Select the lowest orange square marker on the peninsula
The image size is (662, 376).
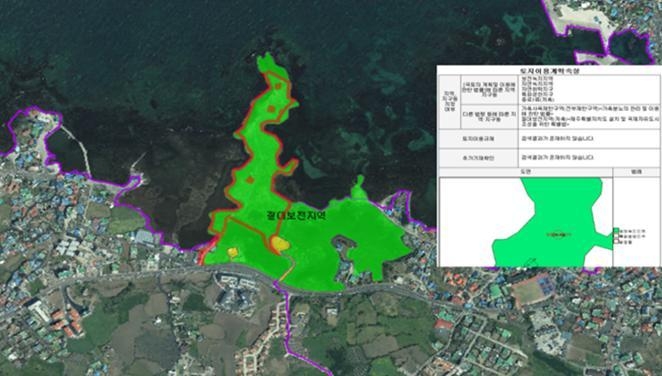coord(250,180)
